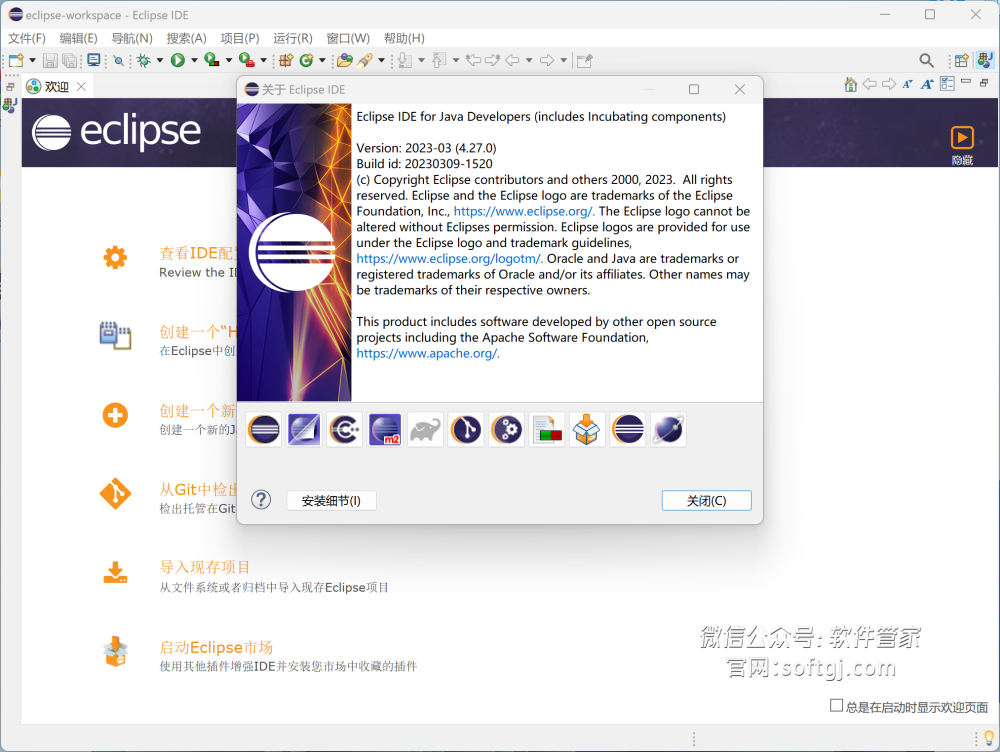Click the Welcome Home house icon
Image resolution: width=1000 pixels, height=752 pixels.
coord(850,84)
